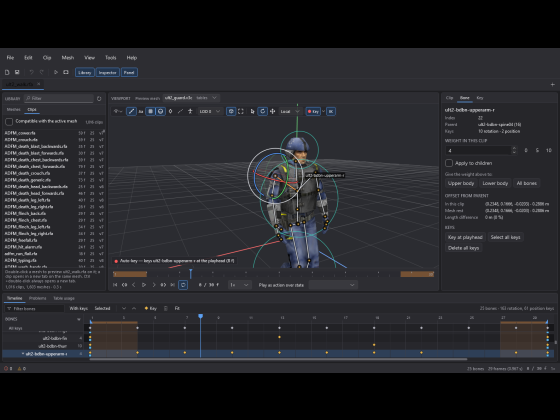Toggle the With keys filter in timeline
The width and height of the screenshot is (560, 420).
tap(79, 308)
